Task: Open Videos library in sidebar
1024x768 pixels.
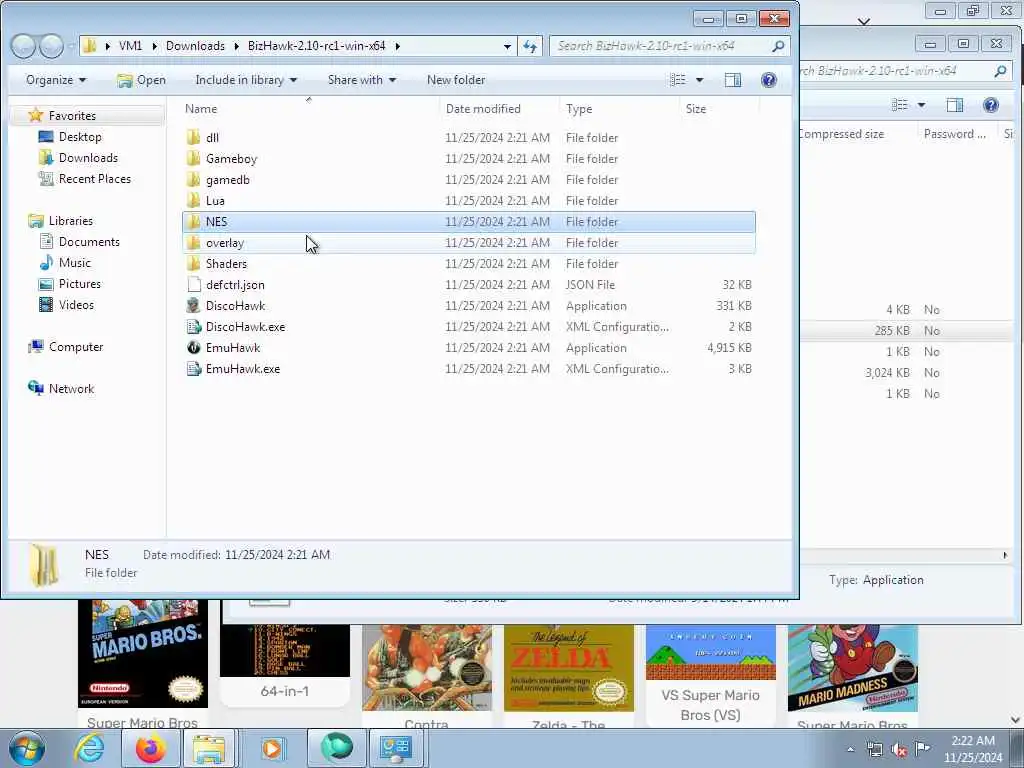Action: click(76, 304)
